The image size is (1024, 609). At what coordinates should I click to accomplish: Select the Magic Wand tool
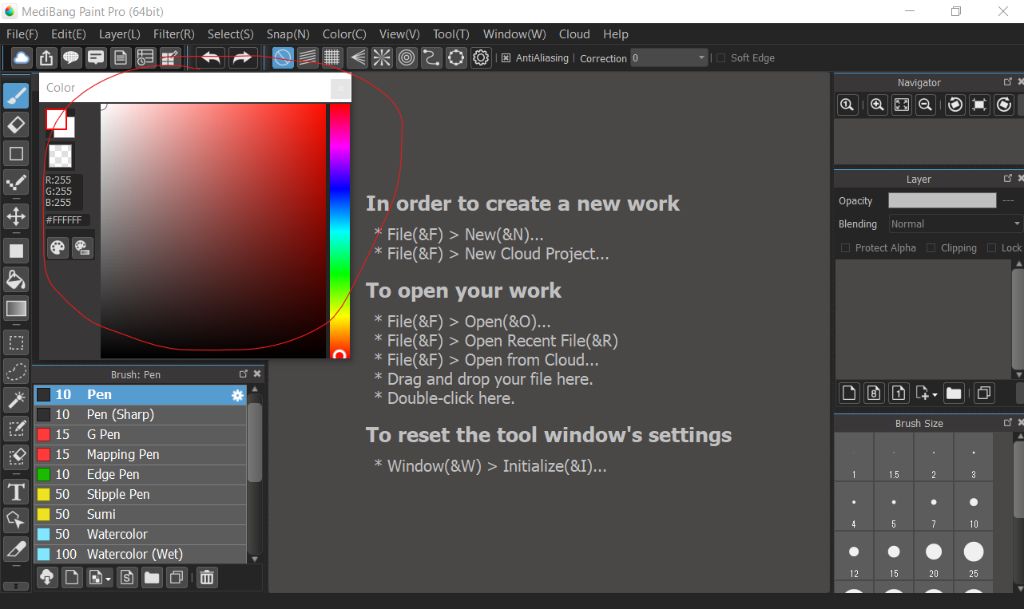pyautogui.click(x=16, y=399)
